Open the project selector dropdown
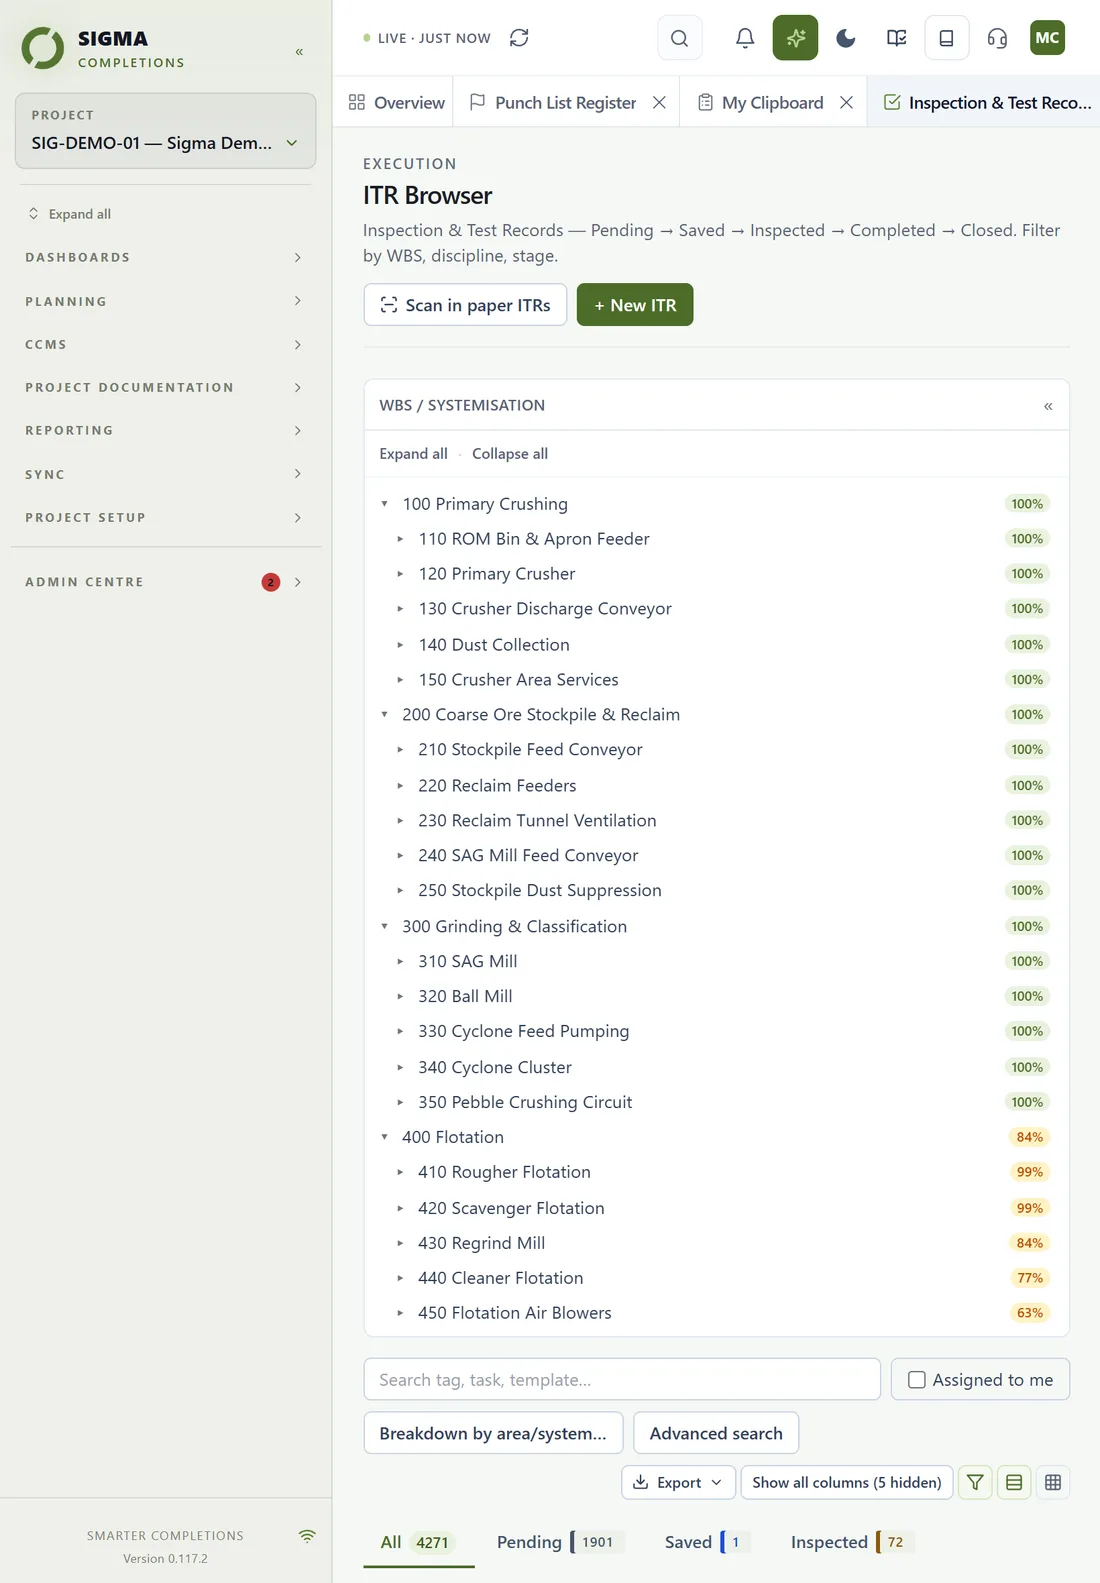Image resolution: width=1100 pixels, height=1583 pixels. click(x=166, y=131)
